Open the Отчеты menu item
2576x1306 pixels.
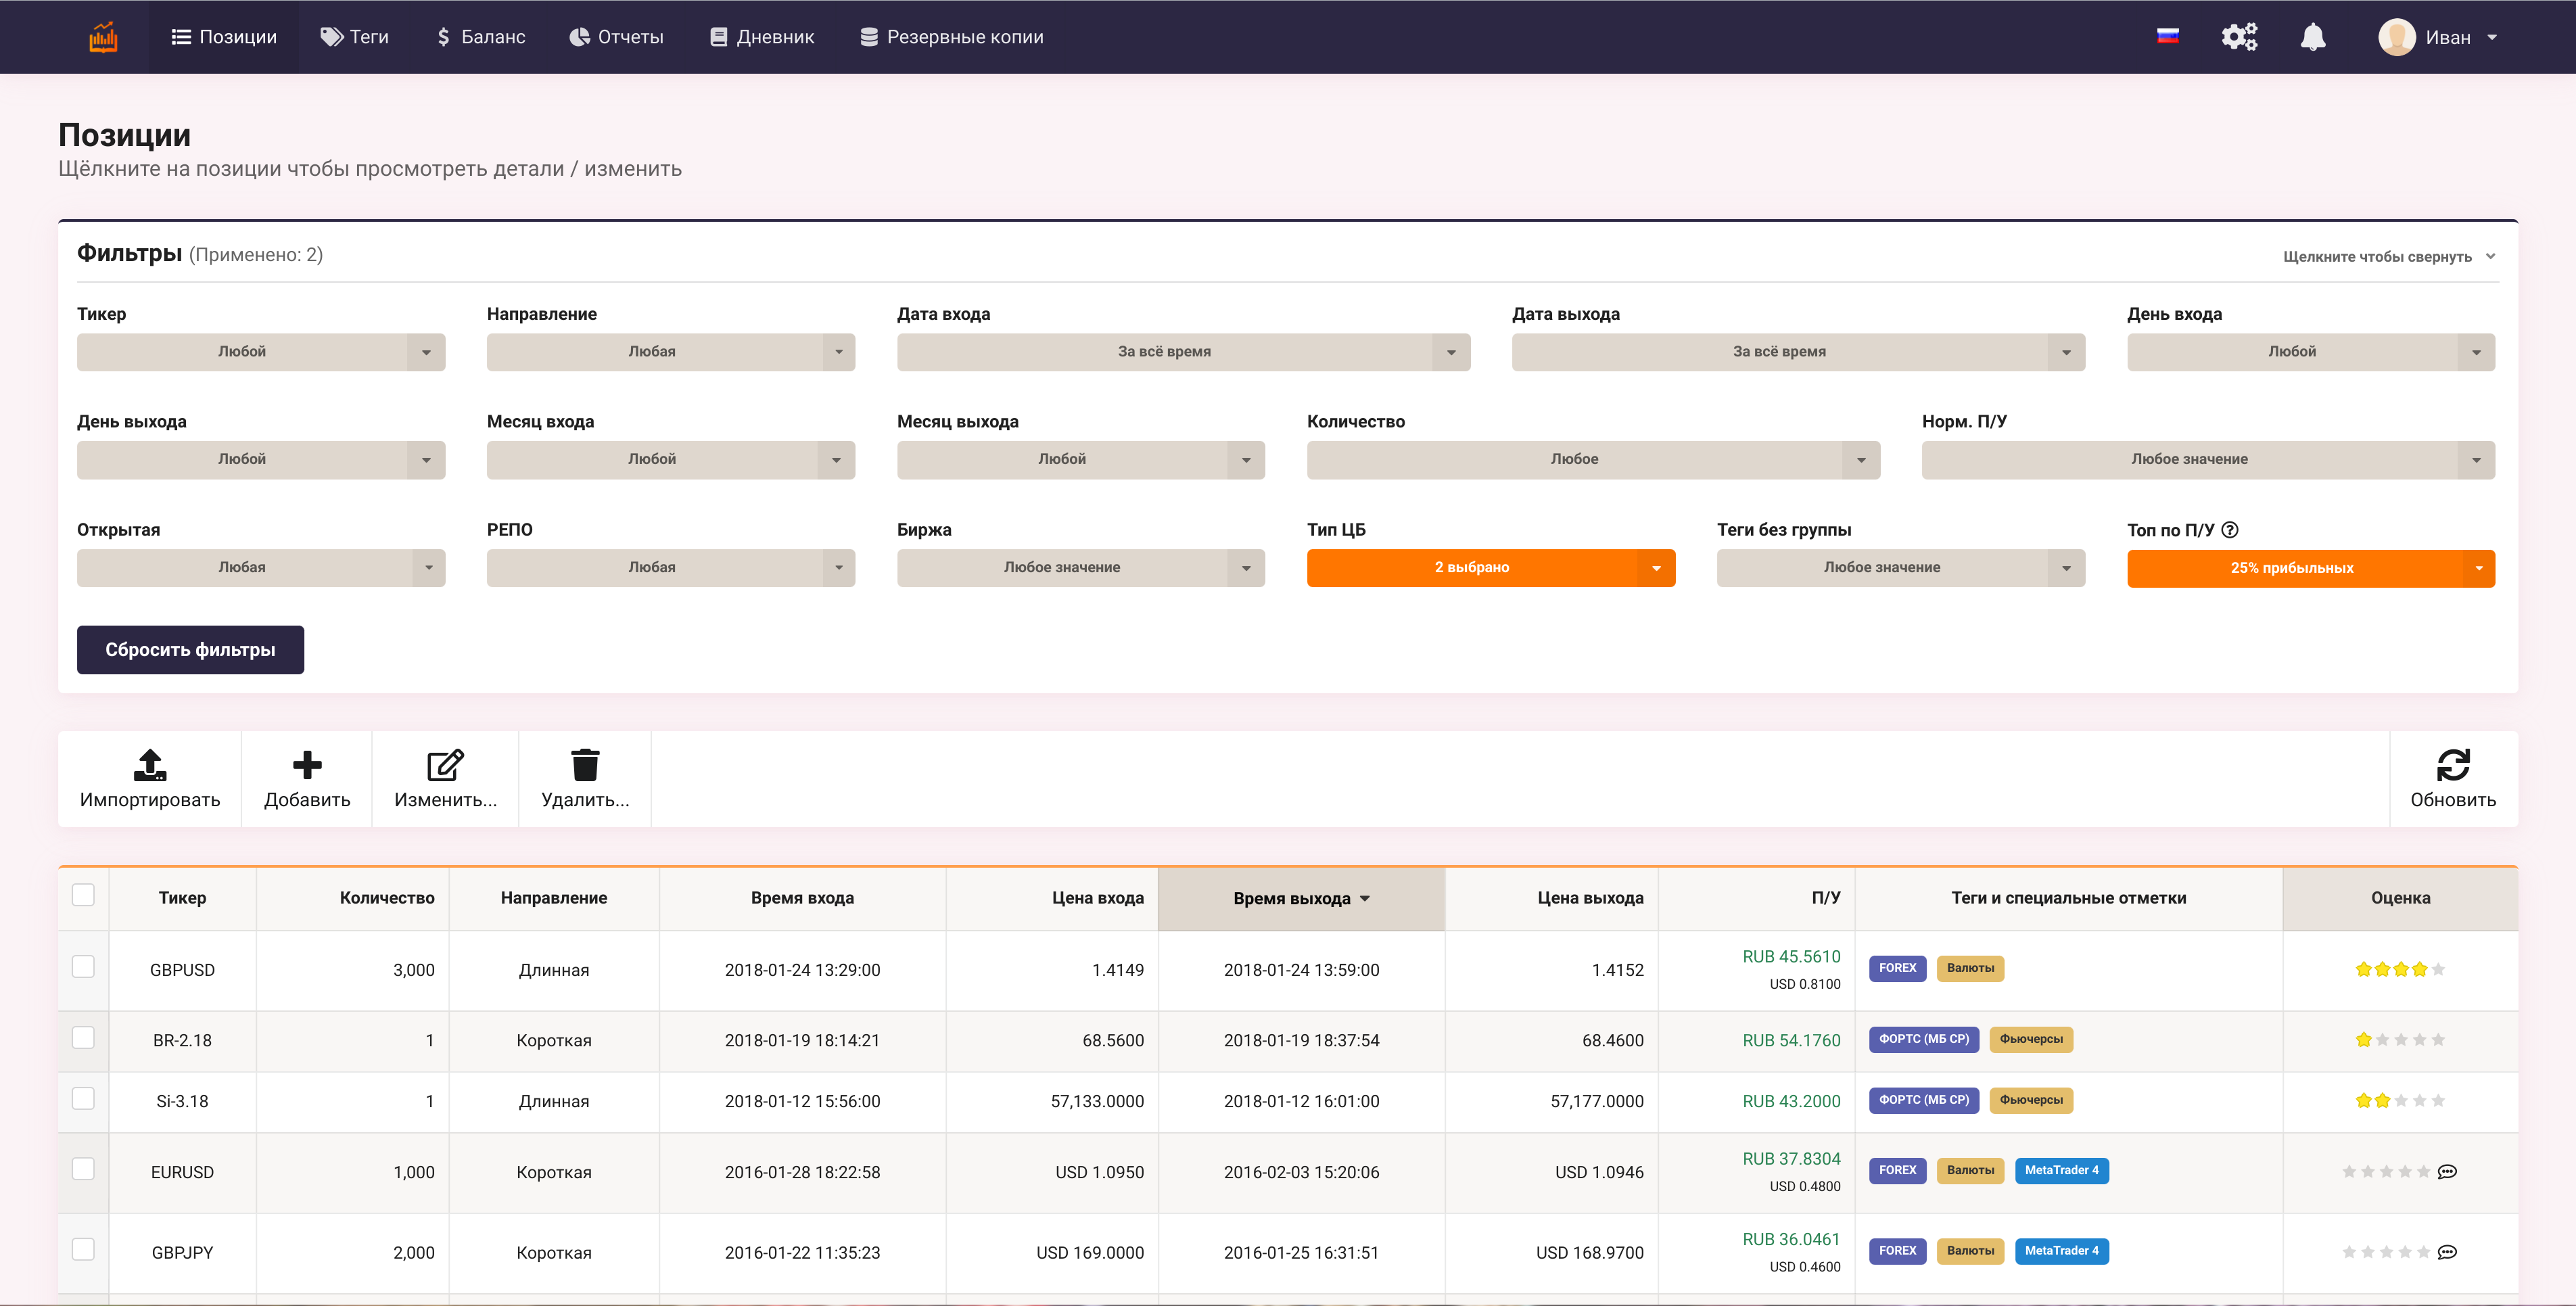coord(616,37)
